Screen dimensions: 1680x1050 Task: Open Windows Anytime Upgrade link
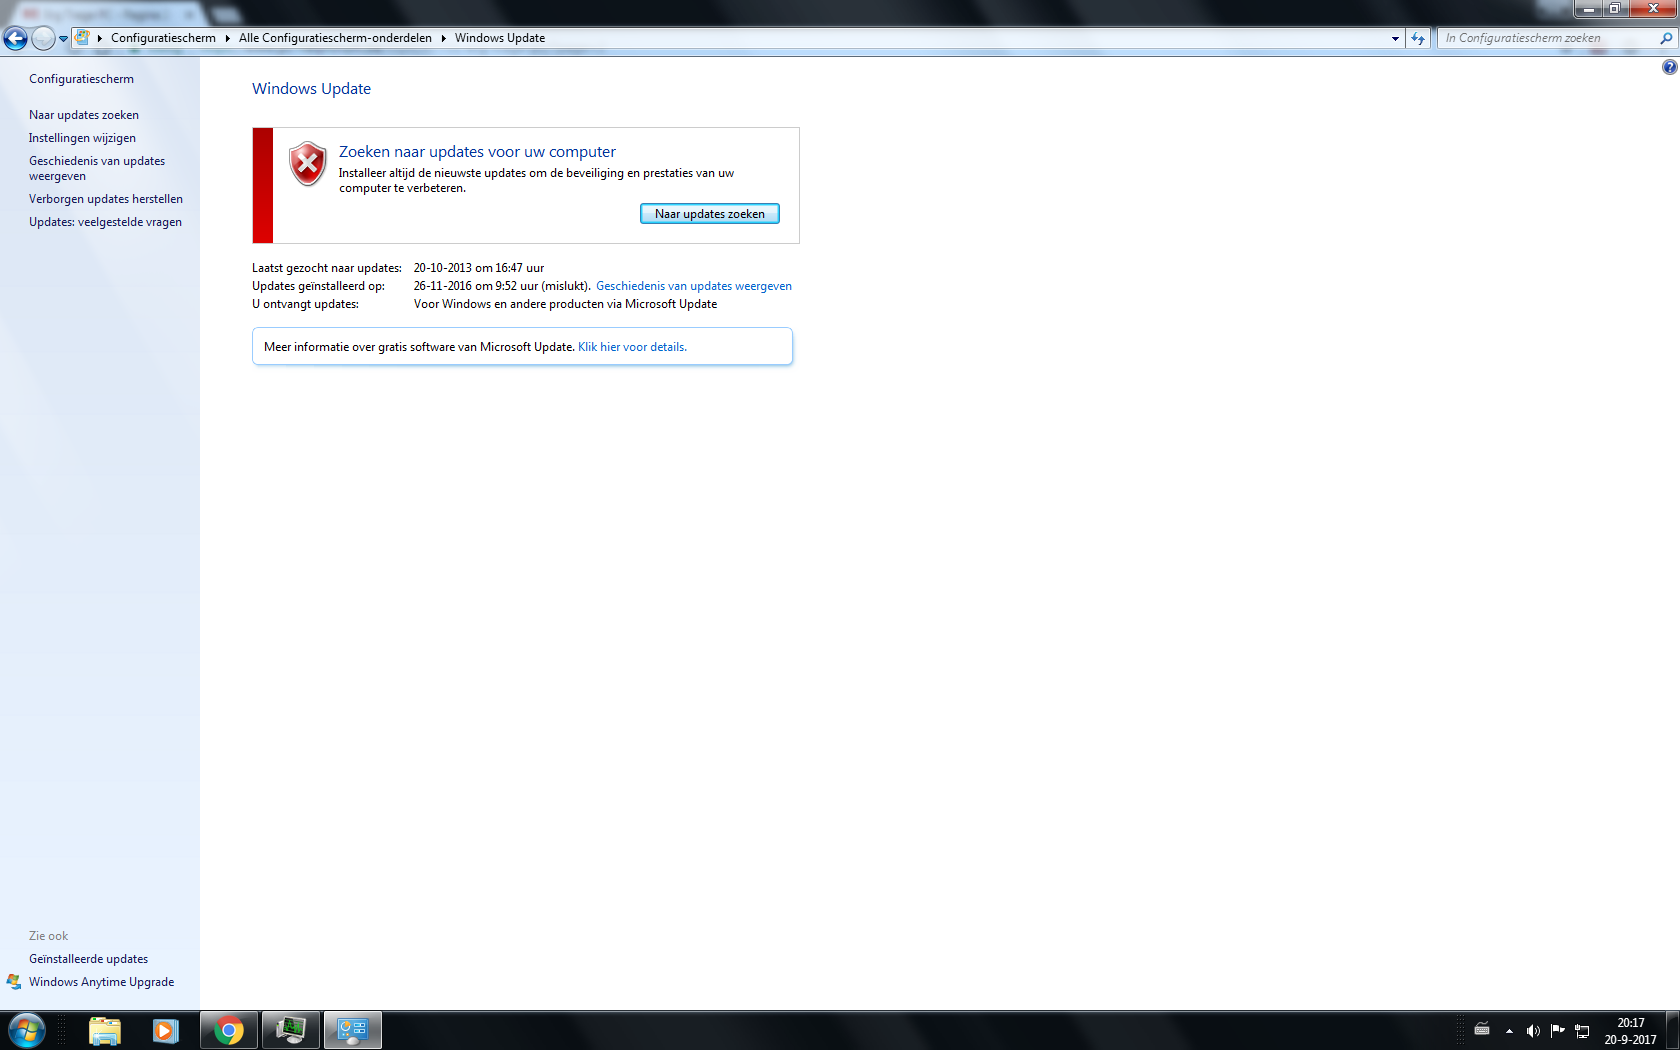pyautogui.click(x=101, y=982)
